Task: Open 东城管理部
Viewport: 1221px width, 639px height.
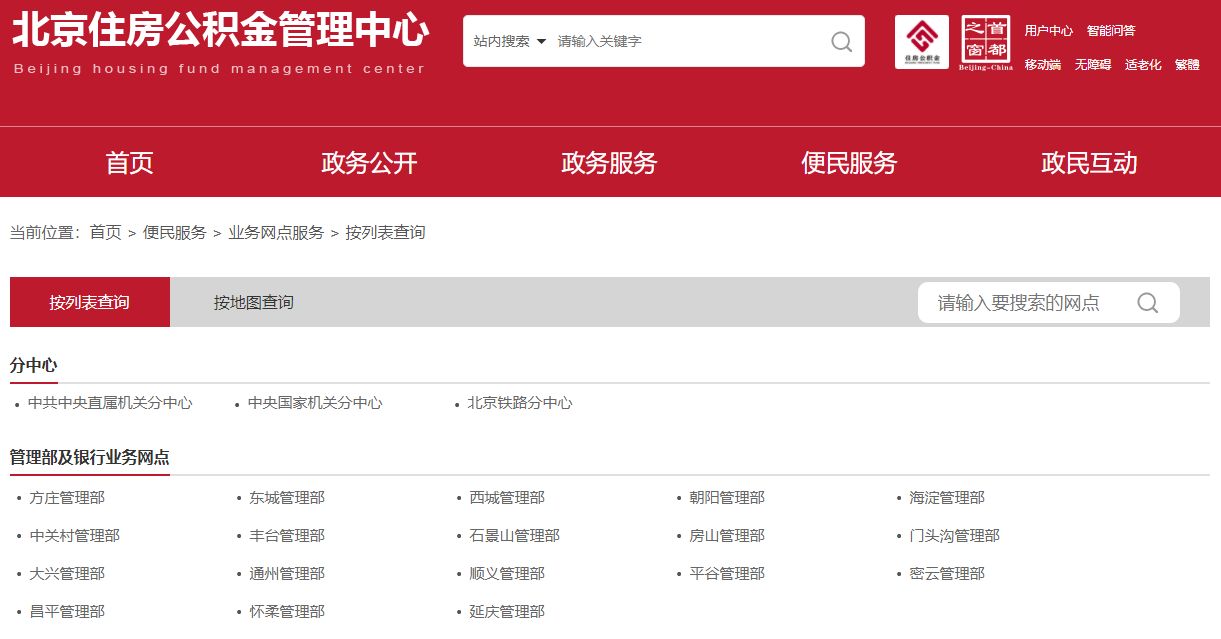Action: [x=287, y=497]
